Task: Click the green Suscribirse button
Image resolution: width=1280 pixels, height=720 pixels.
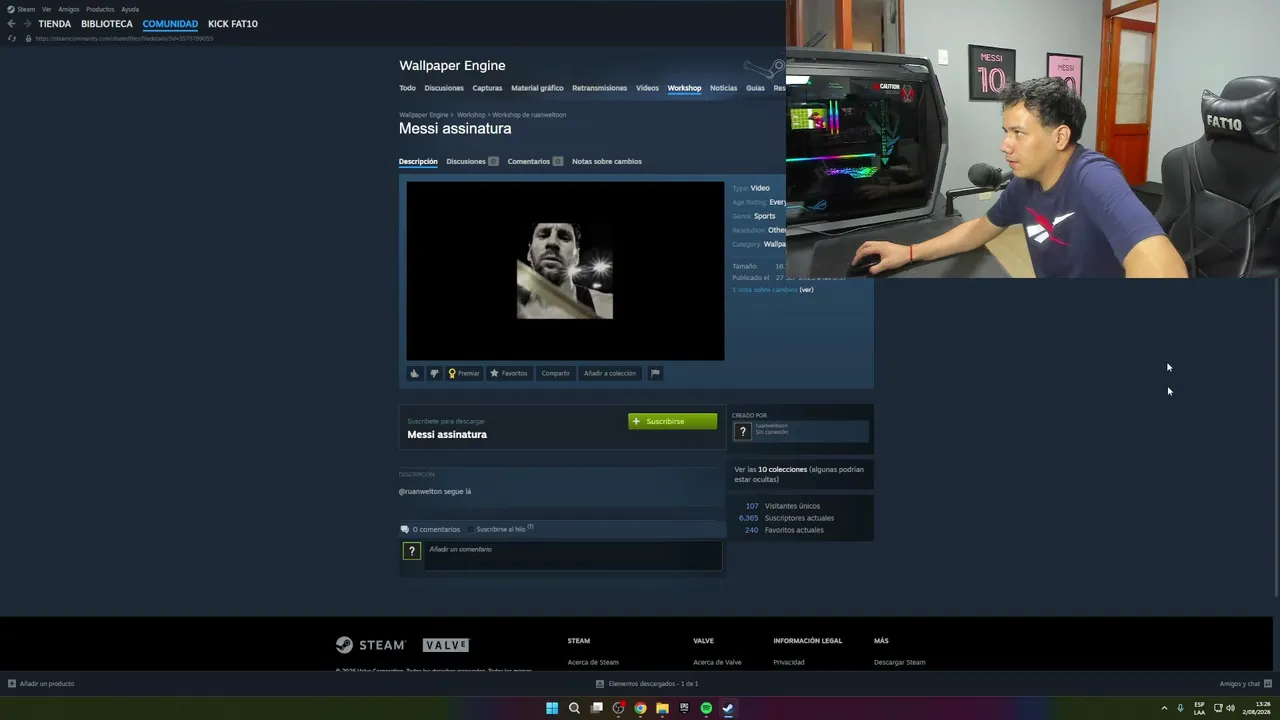Action: click(x=673, y=421)
